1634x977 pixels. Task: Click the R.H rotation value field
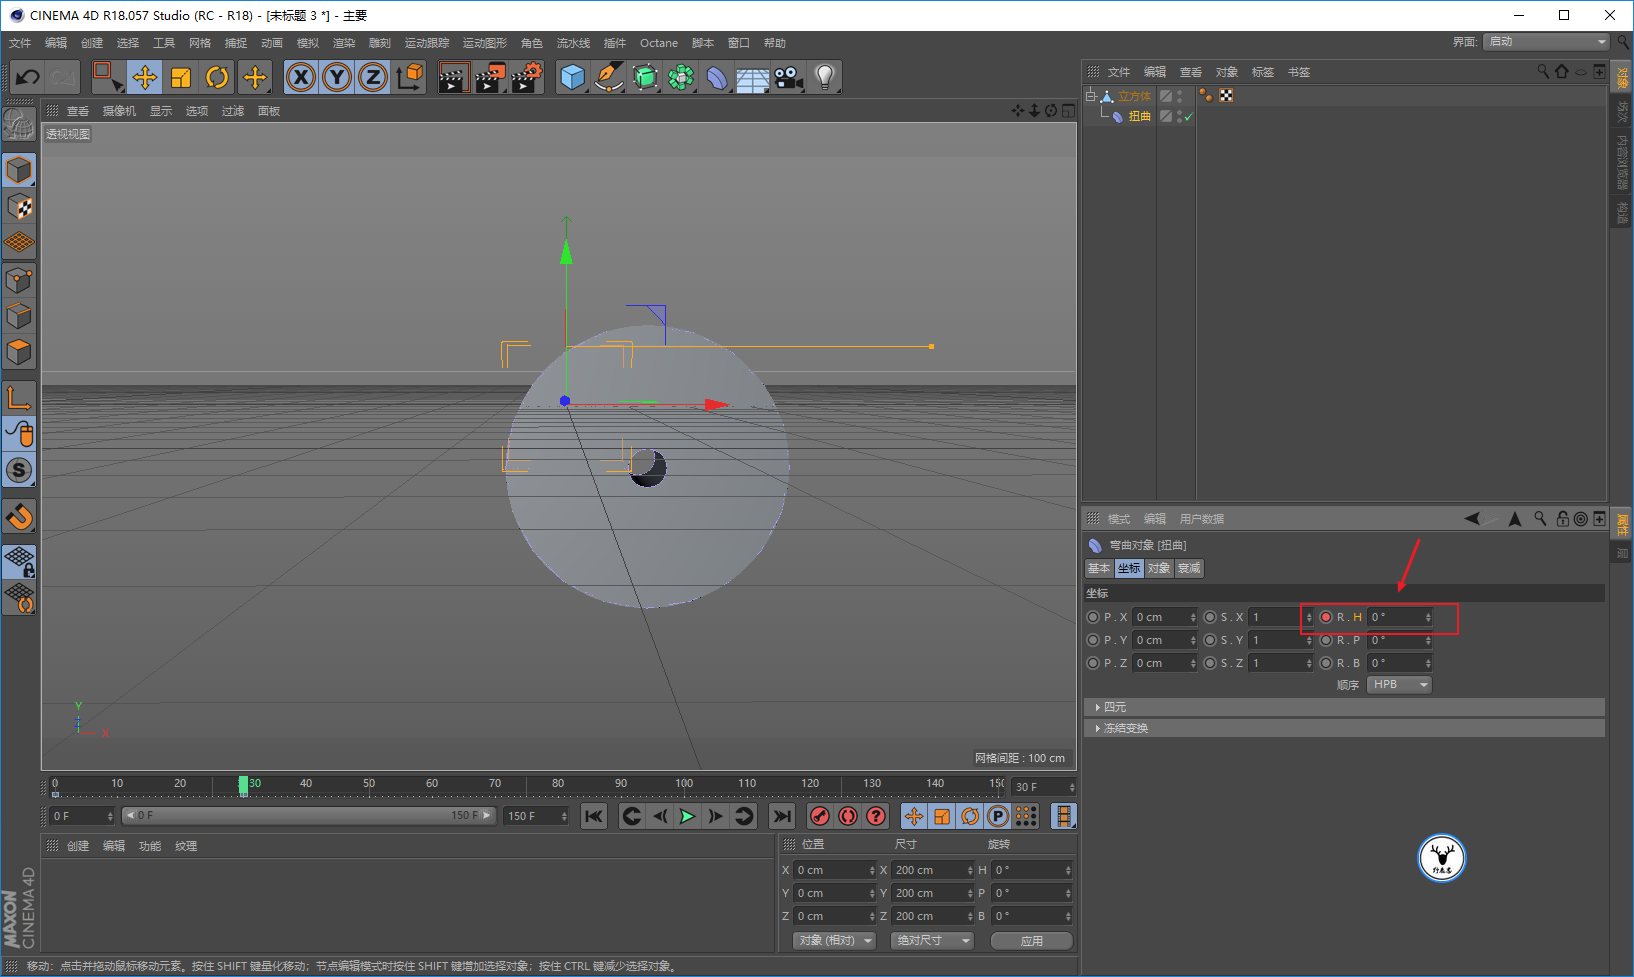[1400, 617]
